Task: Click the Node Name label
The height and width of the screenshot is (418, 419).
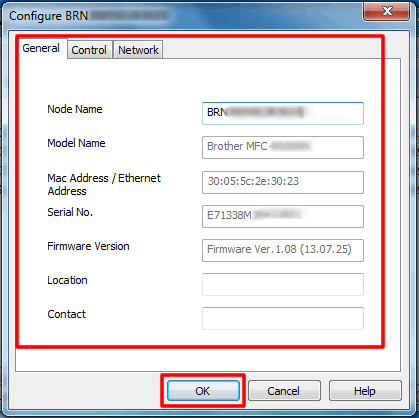Action: [75, 109]
